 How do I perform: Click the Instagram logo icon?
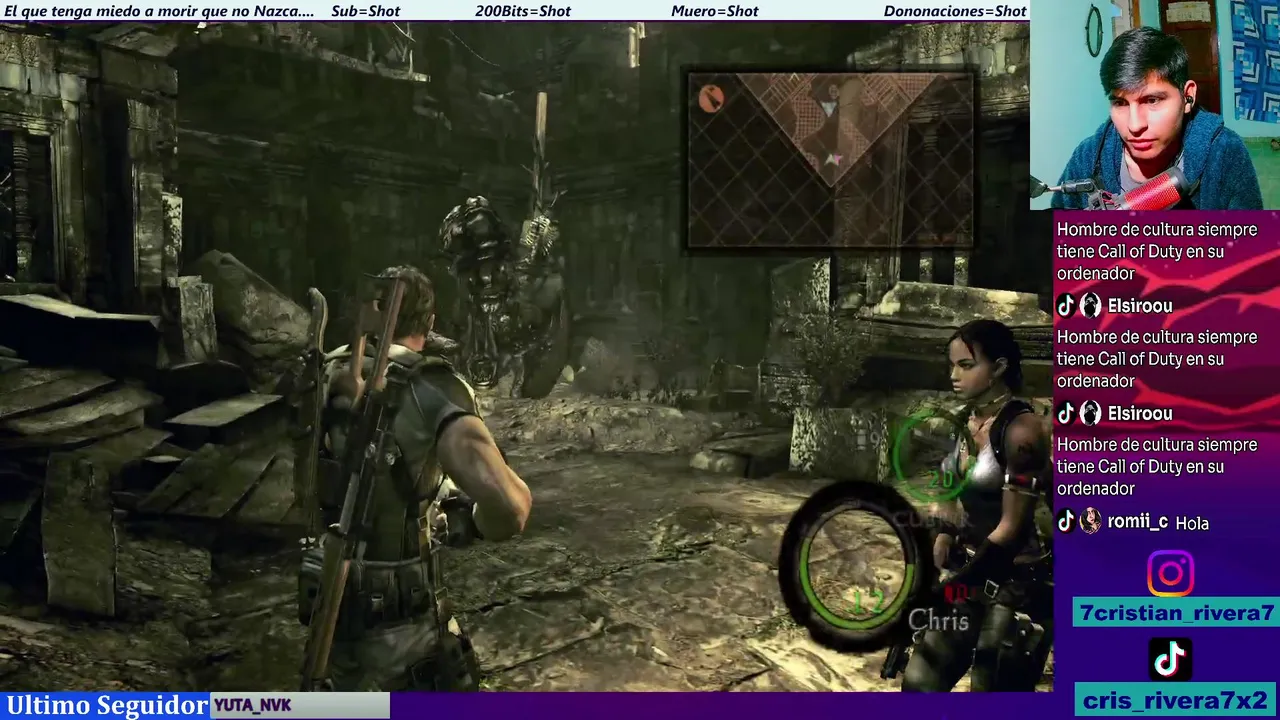pyautogui.click(x=1170, y=574)
